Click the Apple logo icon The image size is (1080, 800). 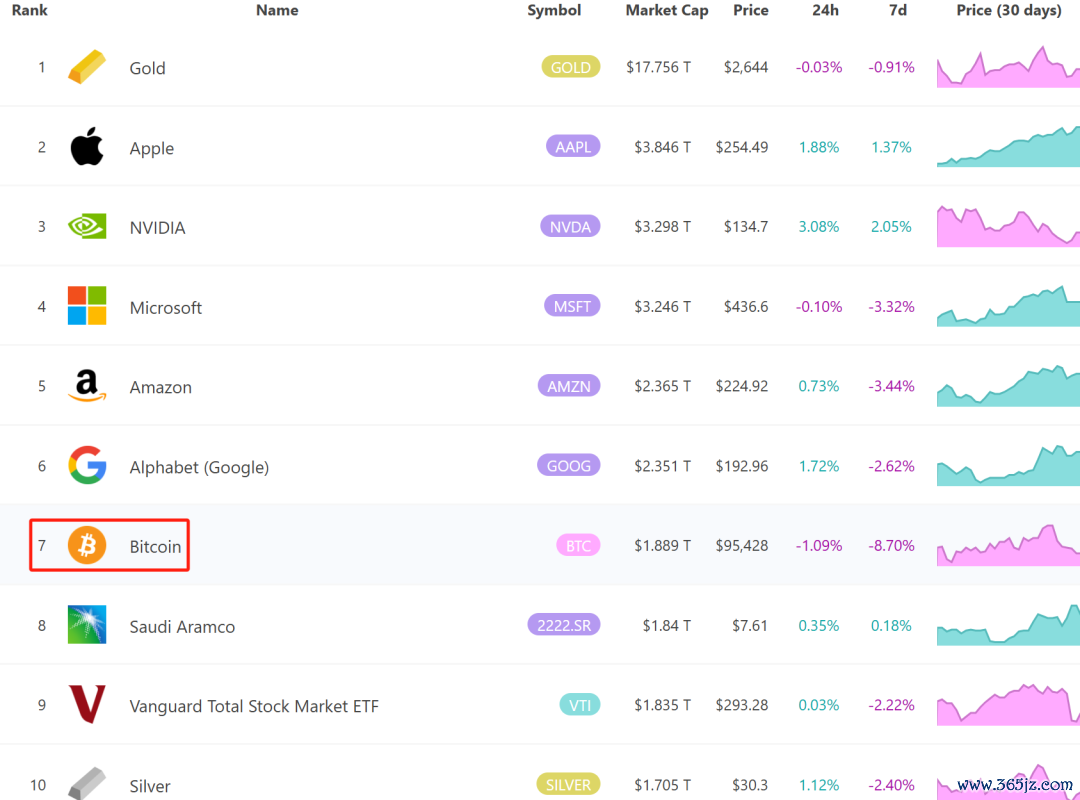(x=87, y=147)
